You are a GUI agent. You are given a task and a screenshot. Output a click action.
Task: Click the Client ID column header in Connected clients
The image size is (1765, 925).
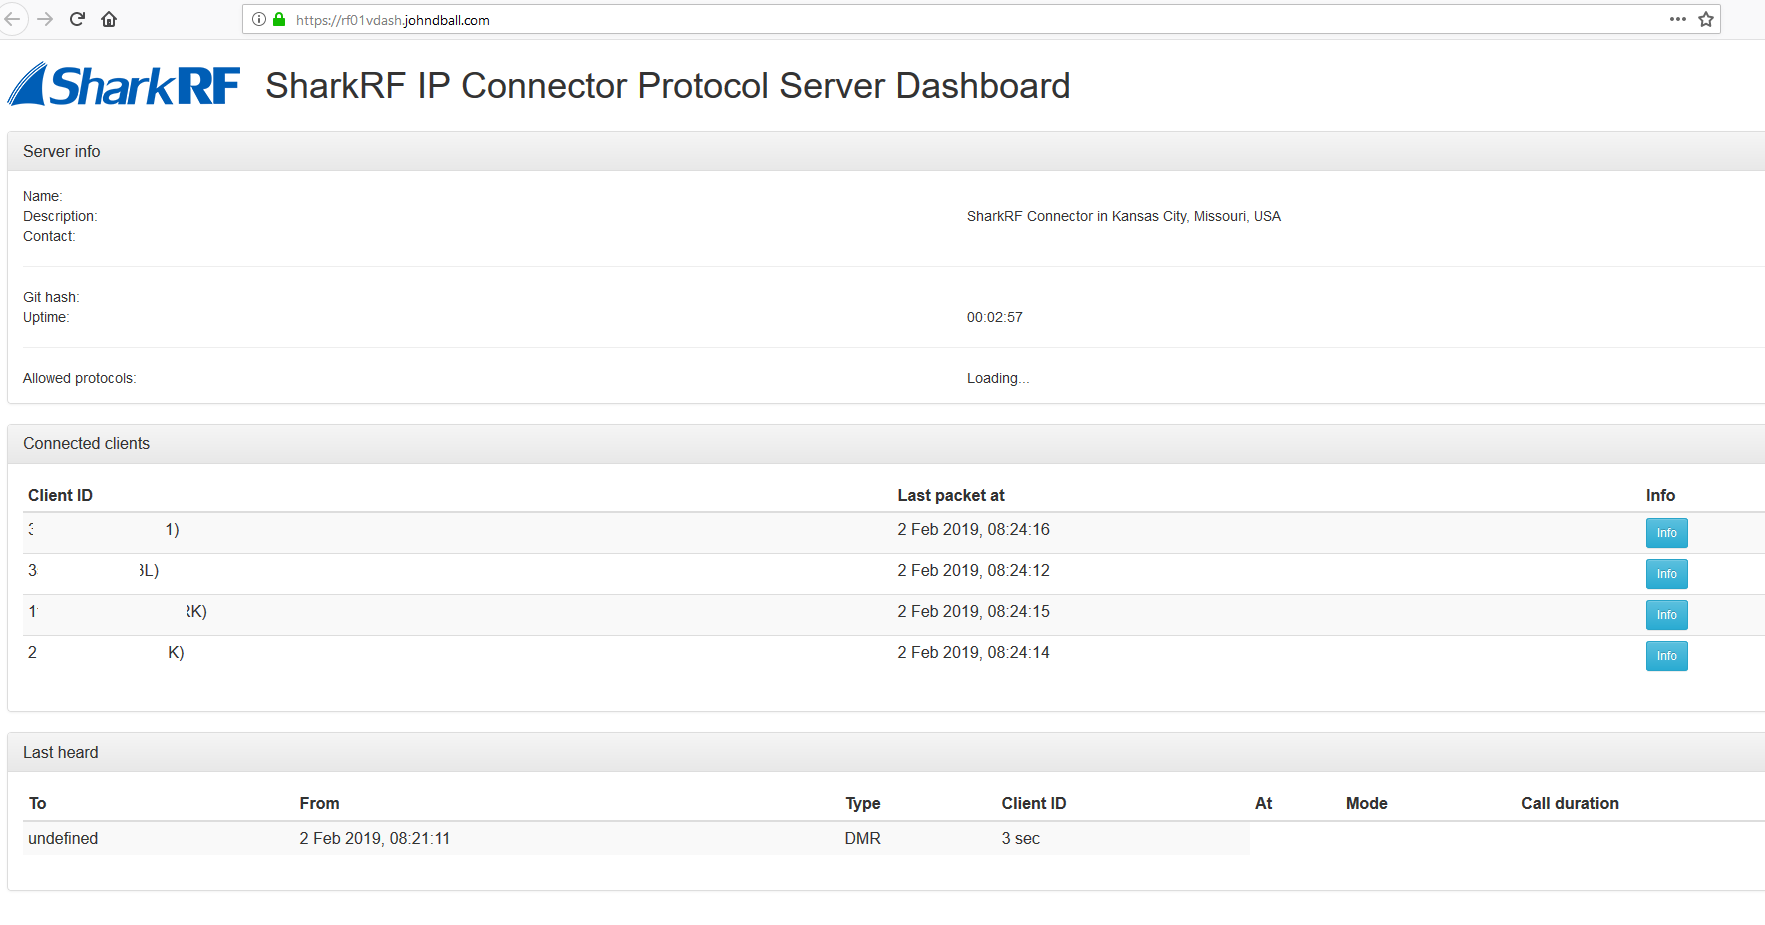coord(60,495)
